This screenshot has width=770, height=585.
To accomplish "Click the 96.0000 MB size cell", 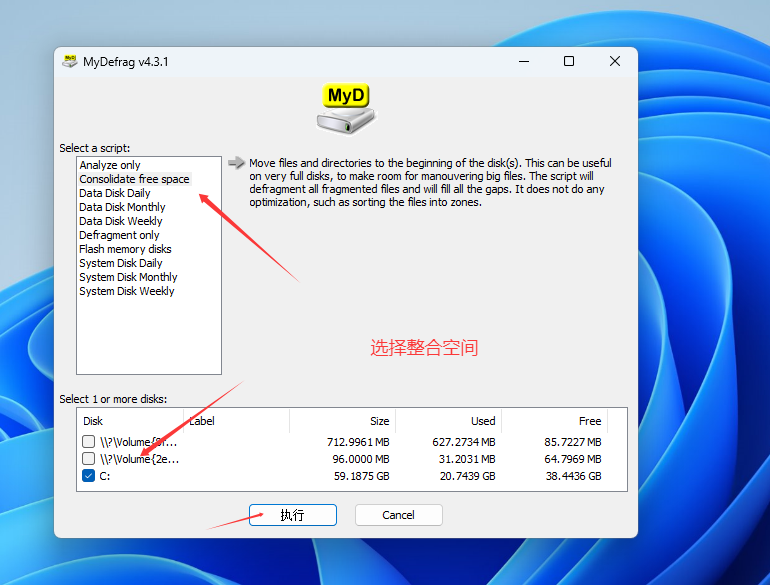I will click(361, 459).
